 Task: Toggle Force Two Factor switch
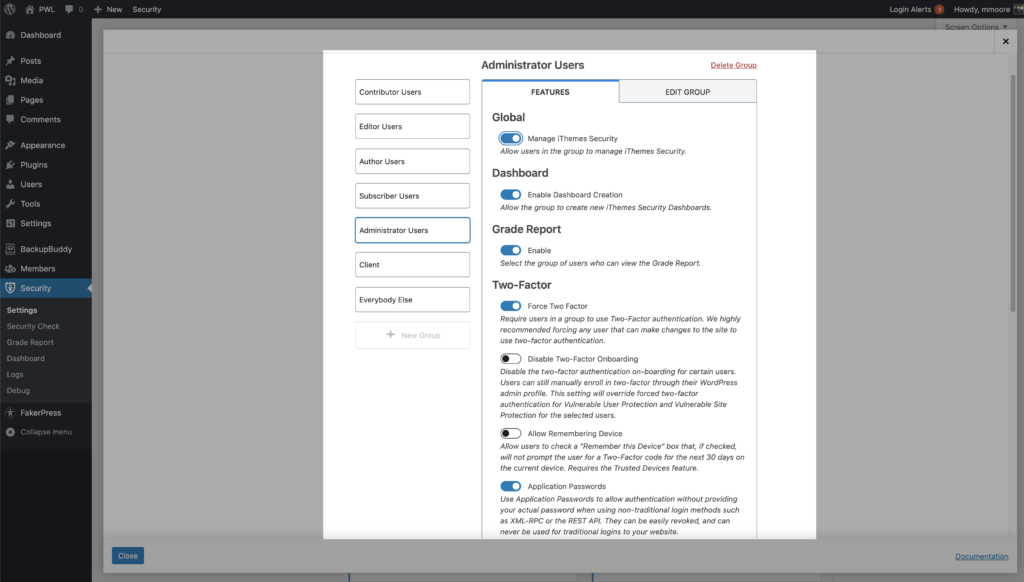click(511, 306)
